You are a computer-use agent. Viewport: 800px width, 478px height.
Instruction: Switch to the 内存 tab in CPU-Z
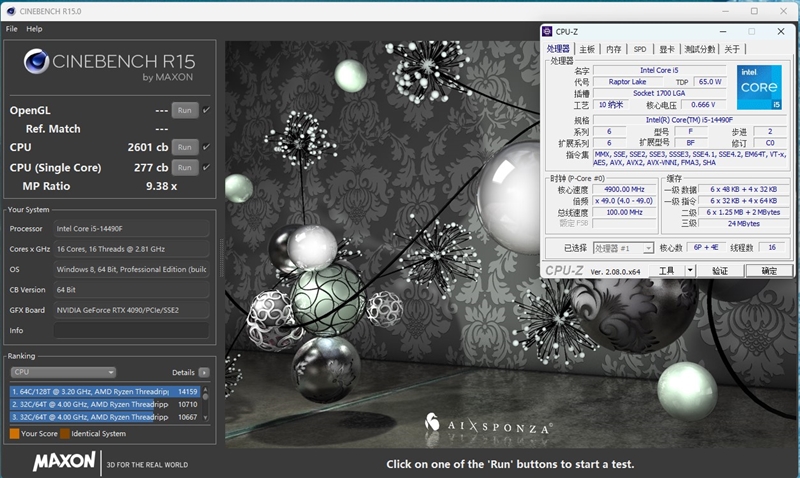point(614,49)
